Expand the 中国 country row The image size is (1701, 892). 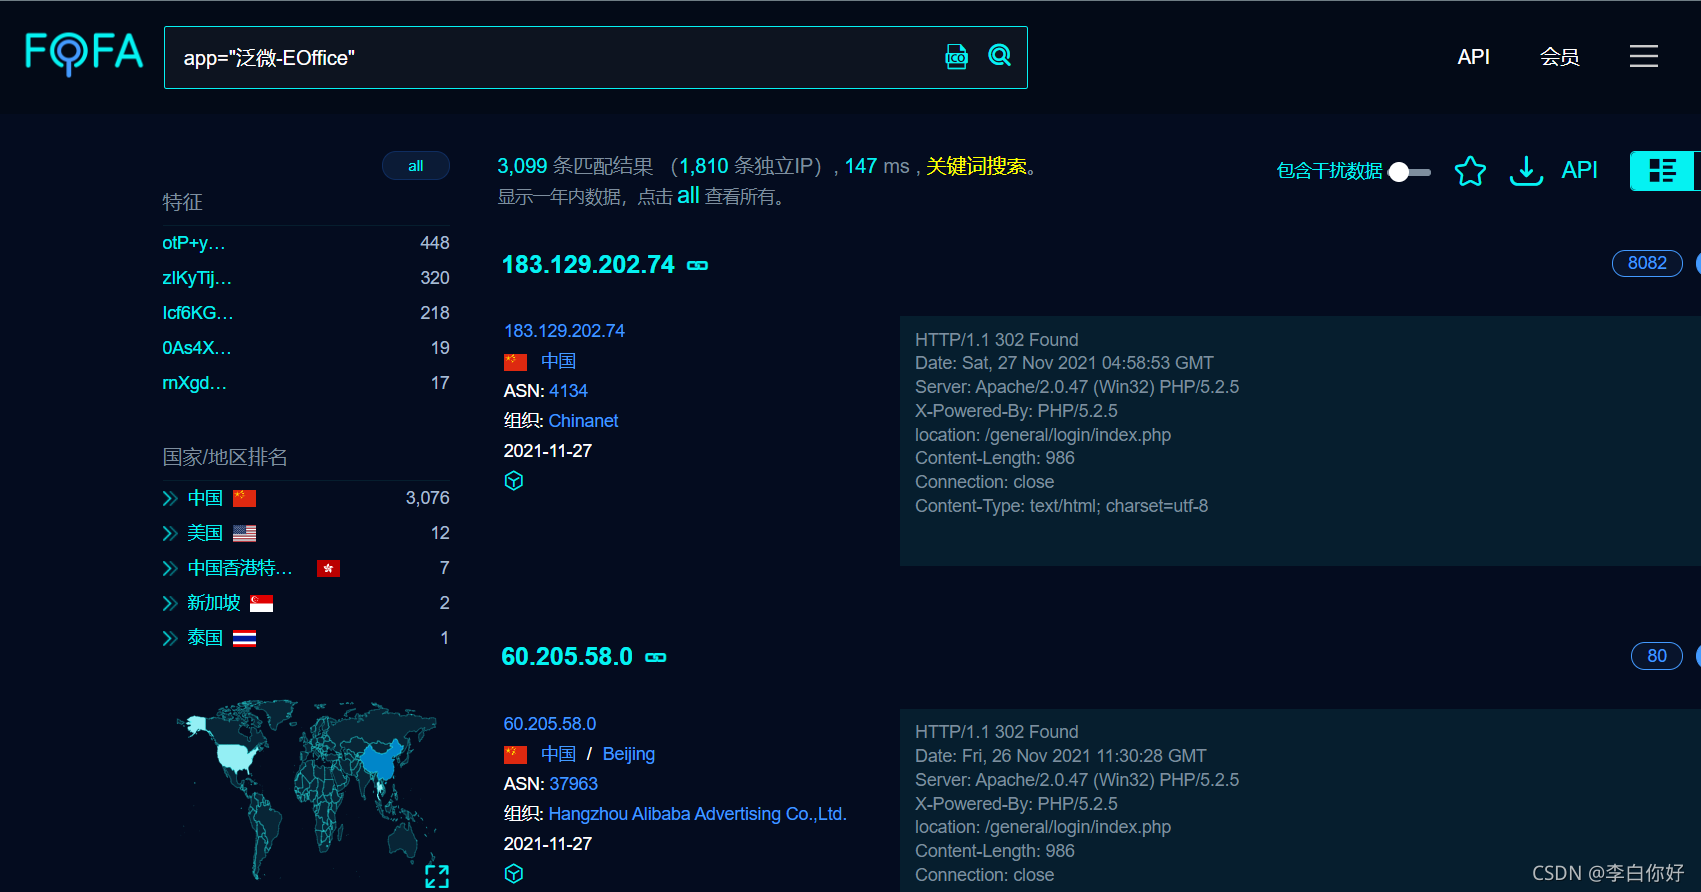pyautogui.click(x=170, y=498)
